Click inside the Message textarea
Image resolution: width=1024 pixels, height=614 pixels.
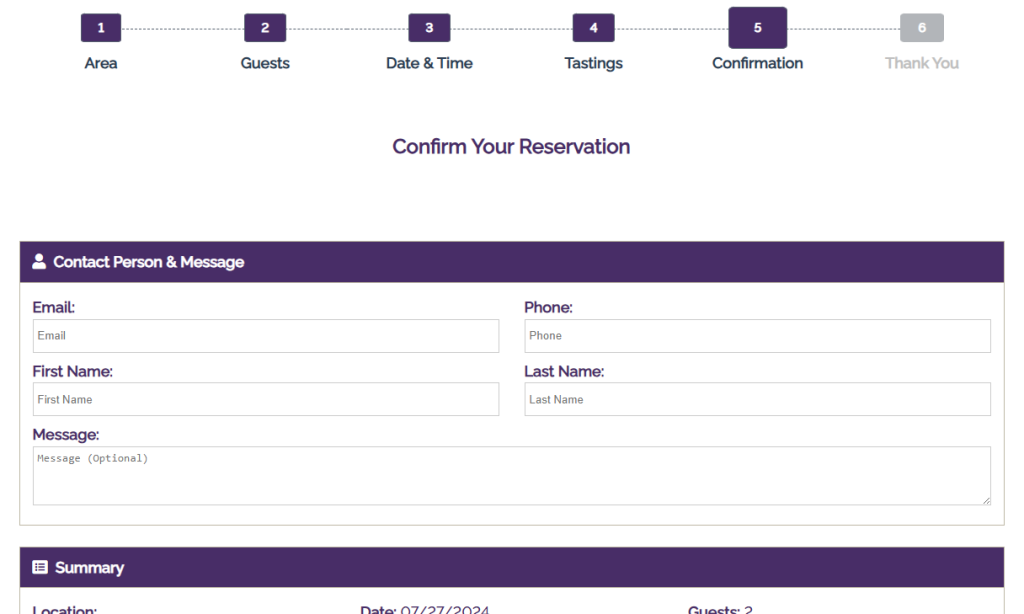click(x=511, y=476)
